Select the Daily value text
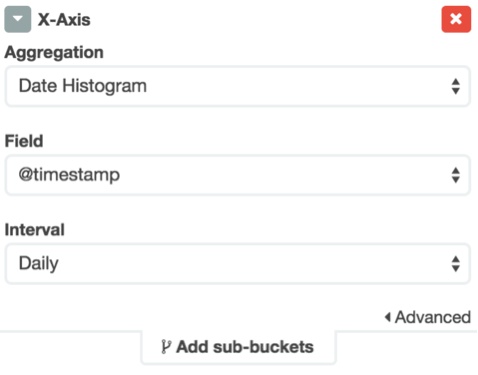Image resolution: width=478 pixels, height=375 pixels. (x=39, y=264)
